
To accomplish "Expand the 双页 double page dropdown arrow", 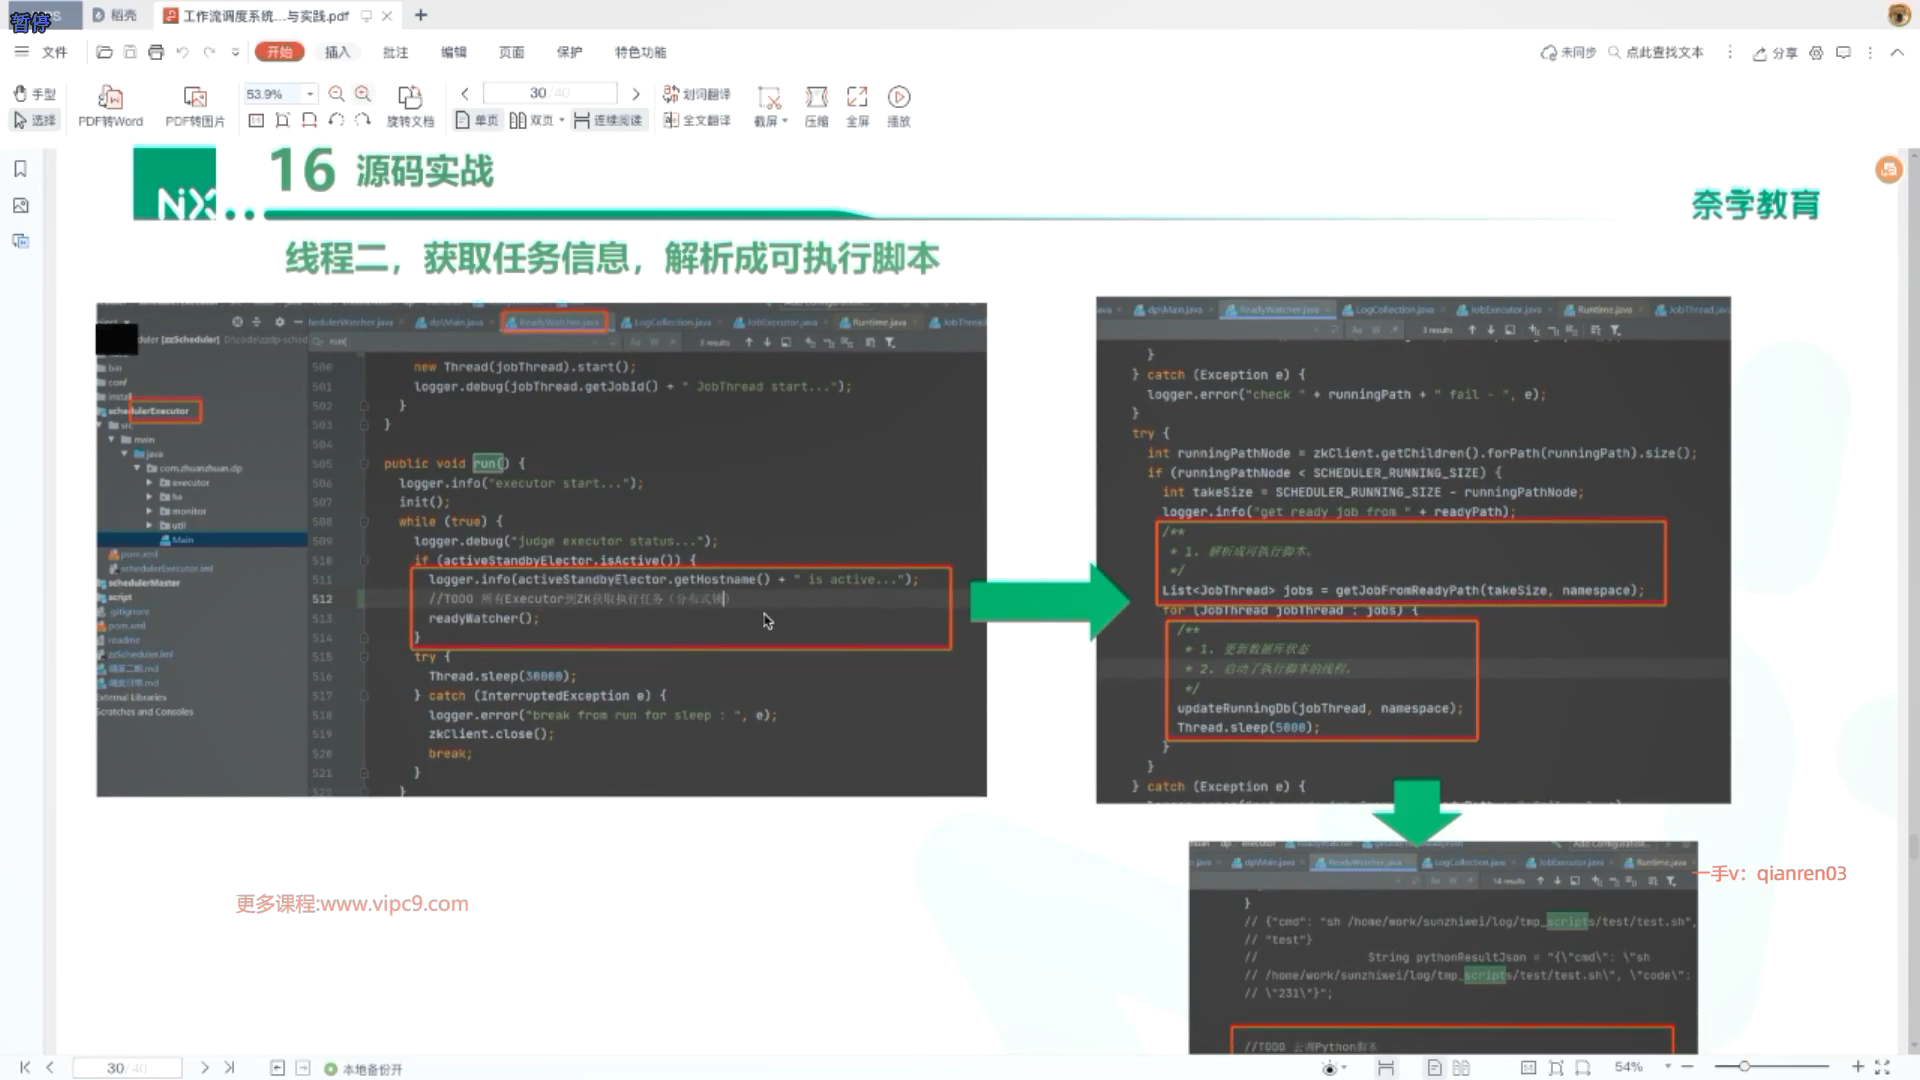I will click(562, 120).
